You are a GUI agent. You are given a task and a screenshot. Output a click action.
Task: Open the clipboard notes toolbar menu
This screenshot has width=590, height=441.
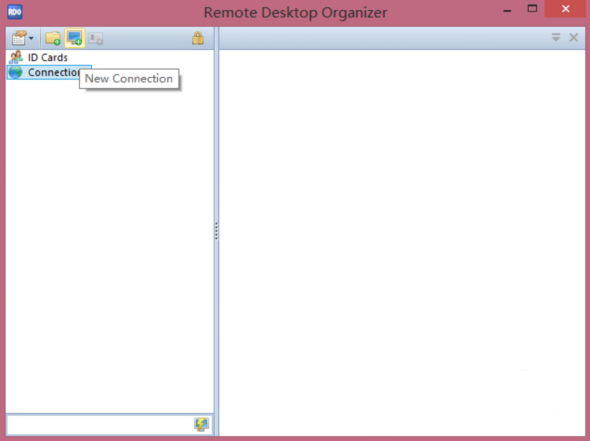pos(19,38)
